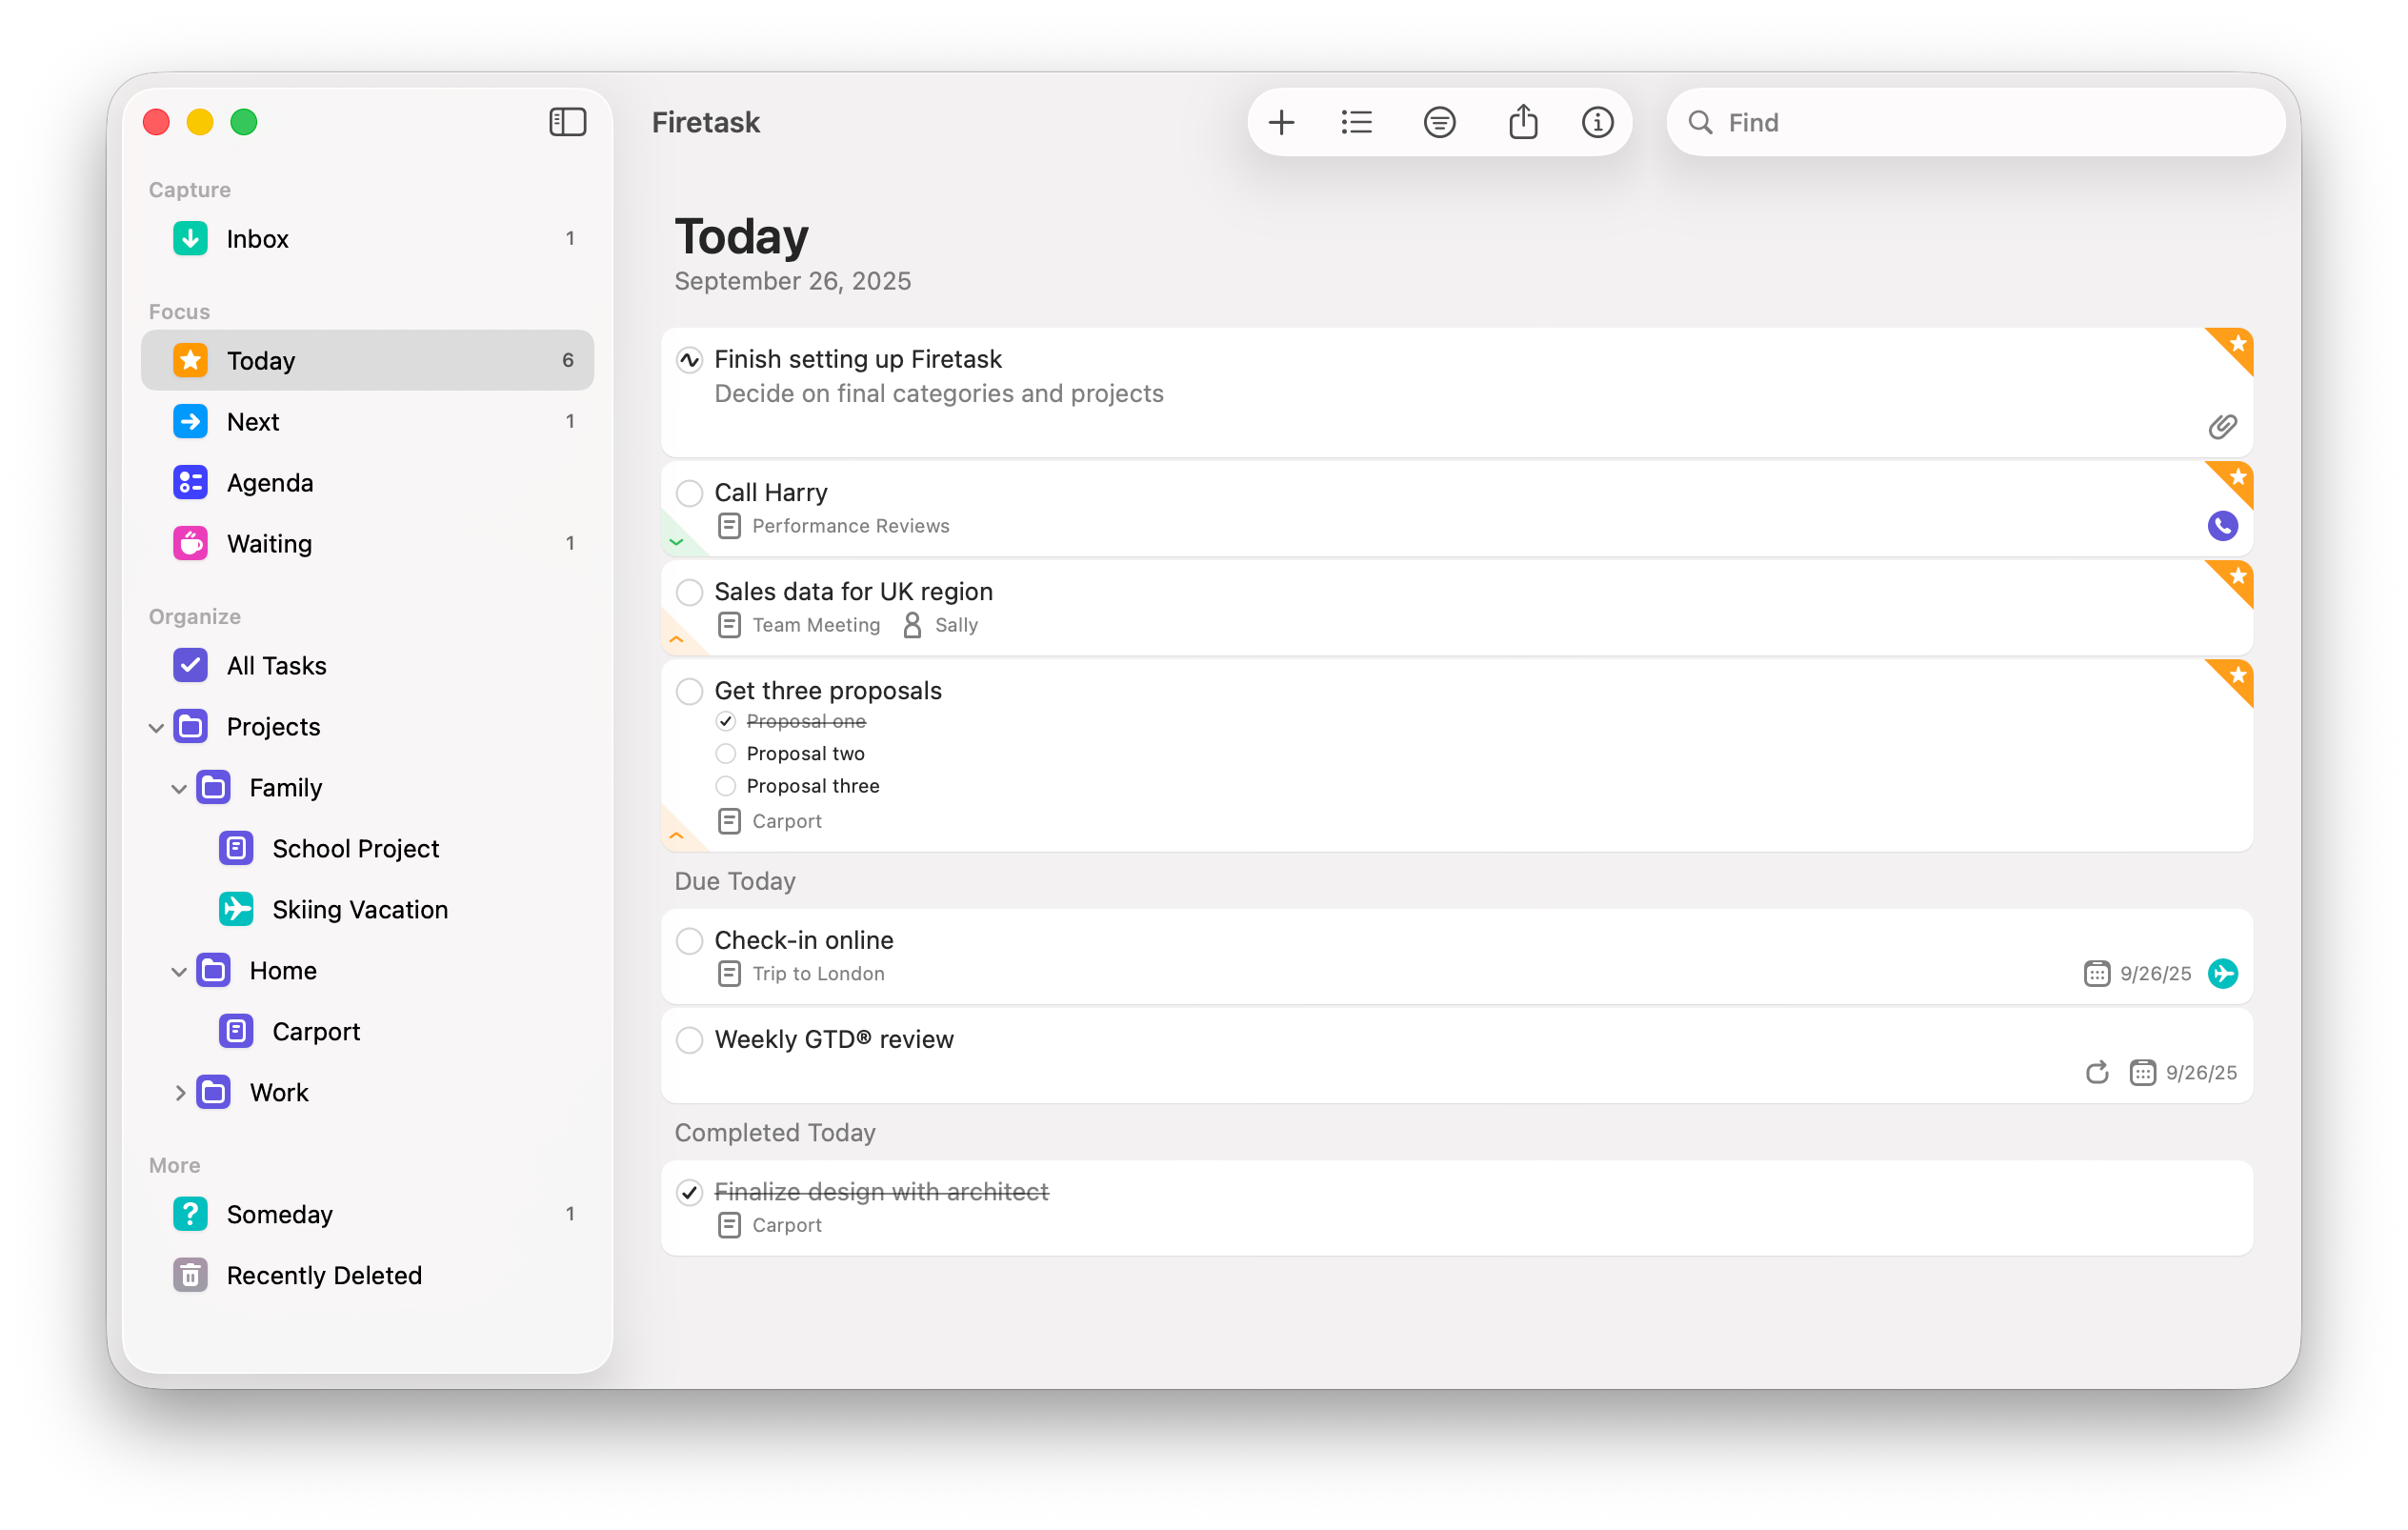Click the phone icon on Call Harry
Screen dimensions: 2408x1530
(x=2221, y=525)
